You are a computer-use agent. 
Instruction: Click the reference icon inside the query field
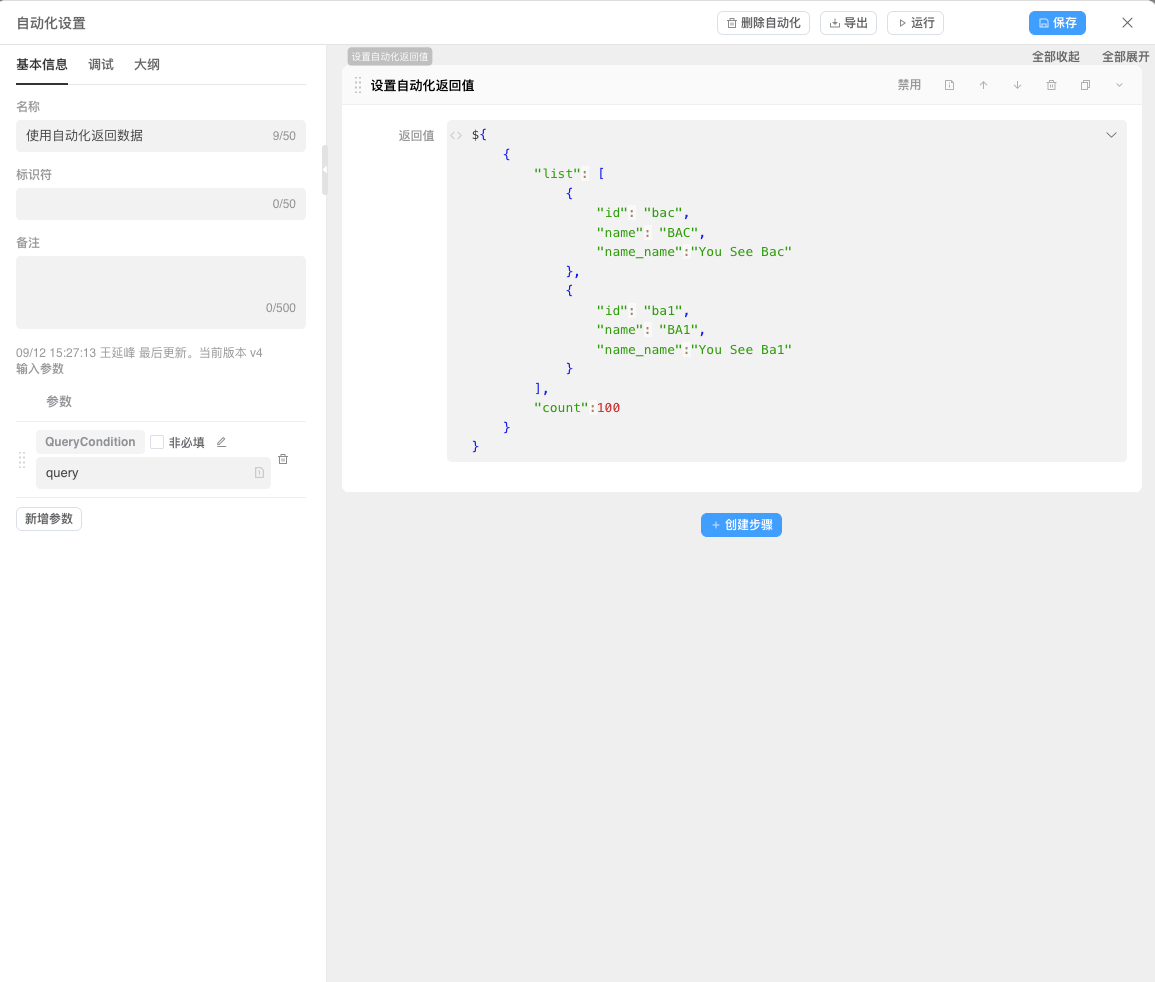coord(259,471)
